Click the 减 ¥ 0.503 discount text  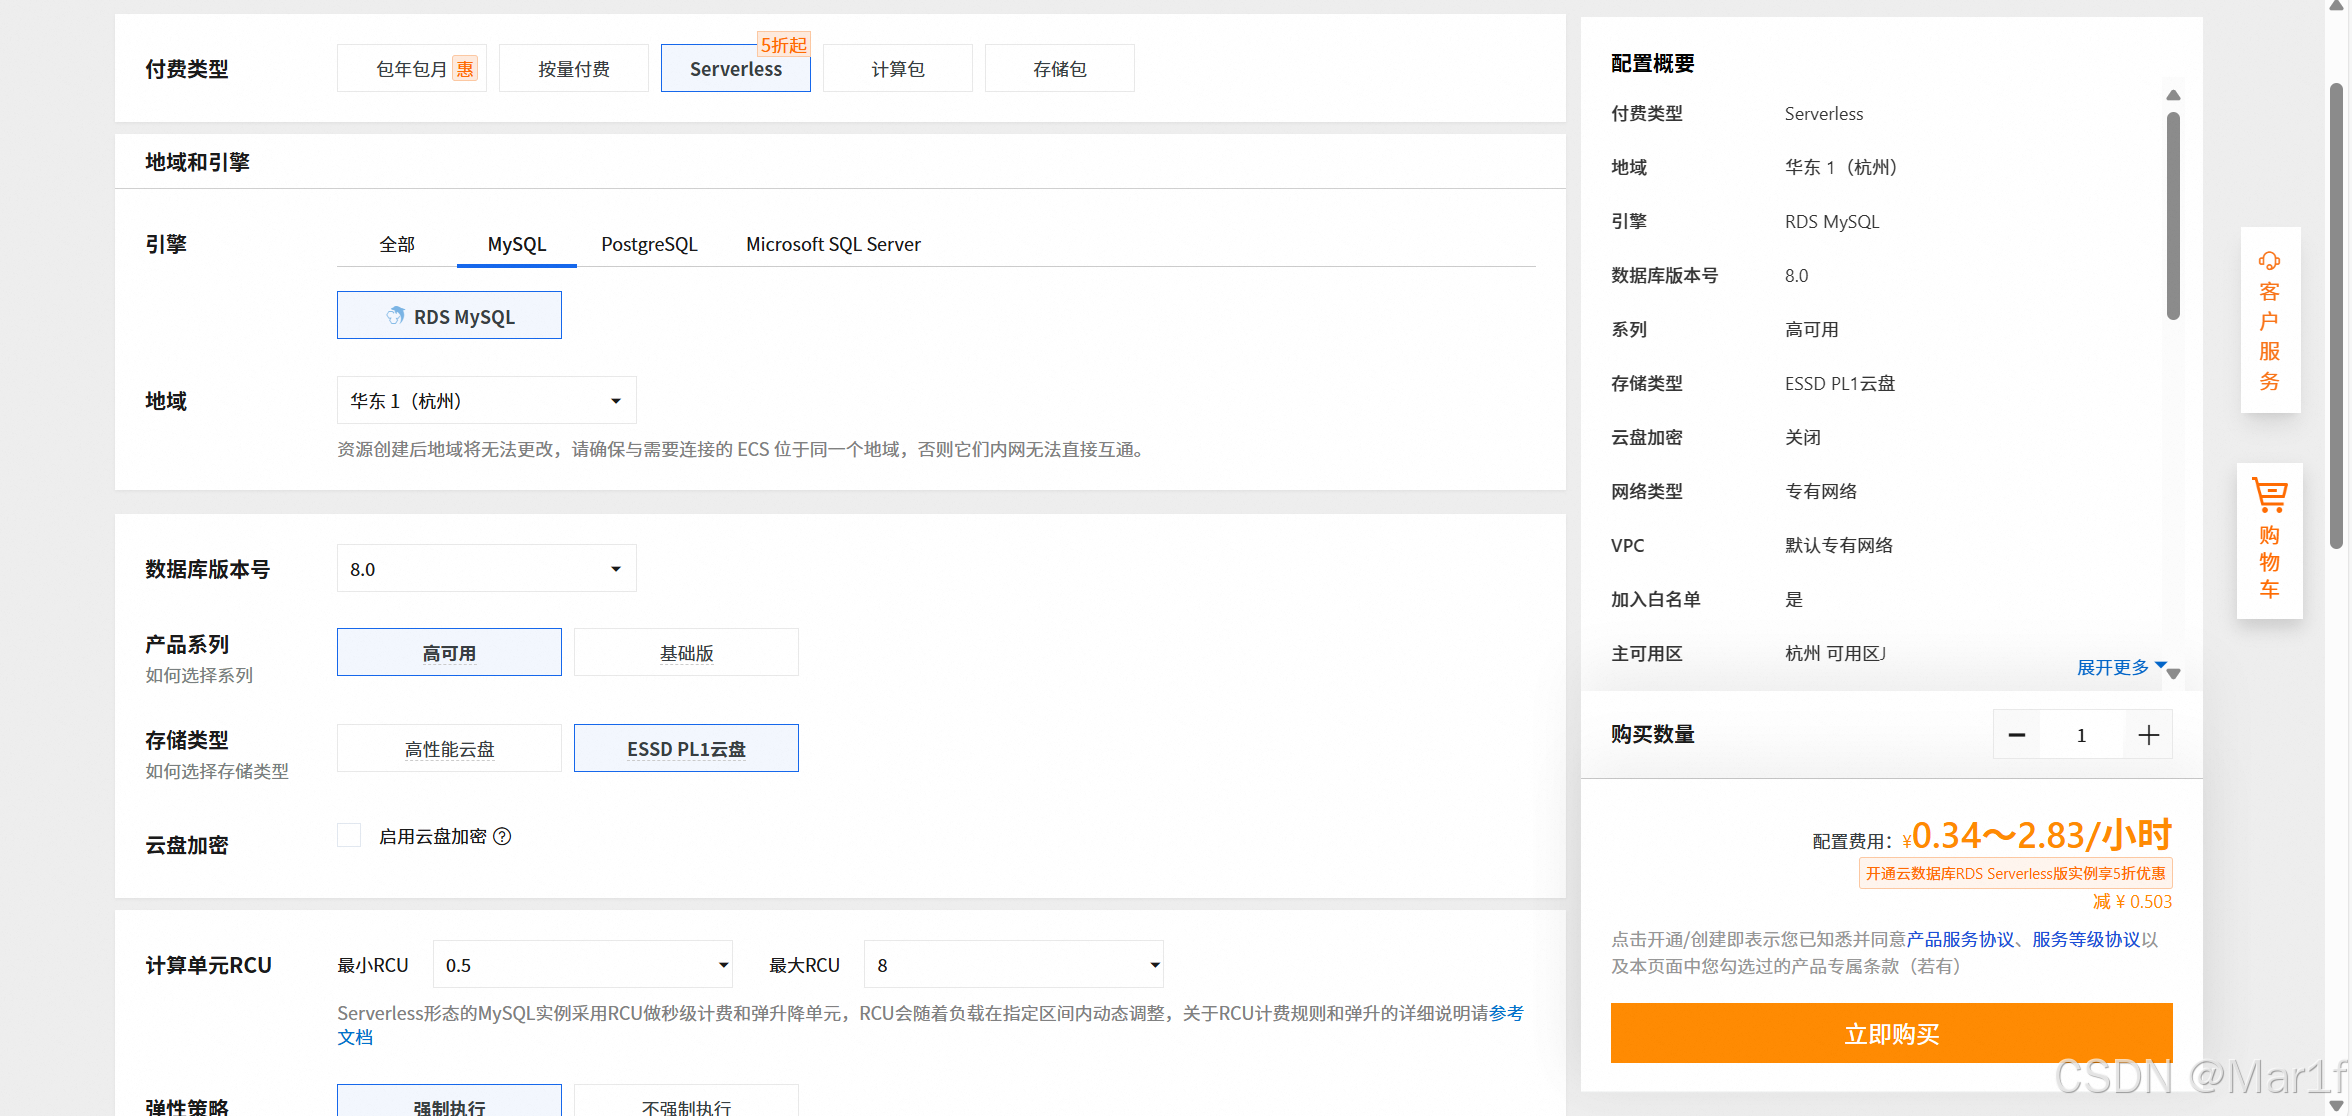[2132, 901]
